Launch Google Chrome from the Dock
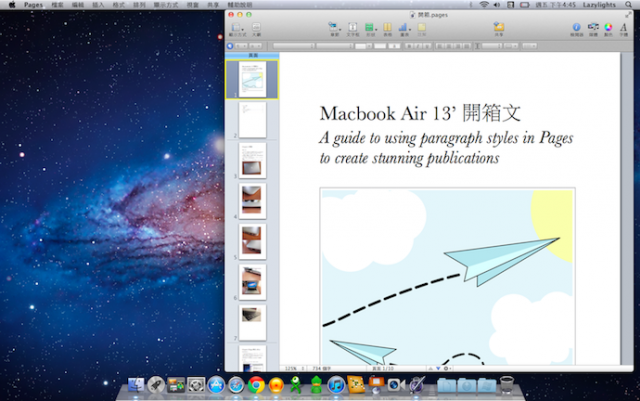This screenshot has height=401, width=640. coord(256,385)
